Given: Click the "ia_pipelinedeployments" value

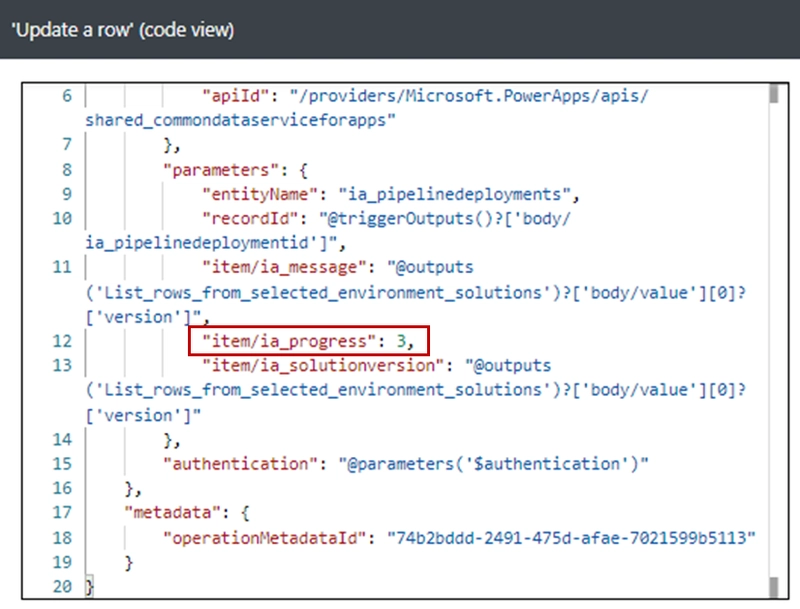Looking at the screenshot, I should point(459,194).
